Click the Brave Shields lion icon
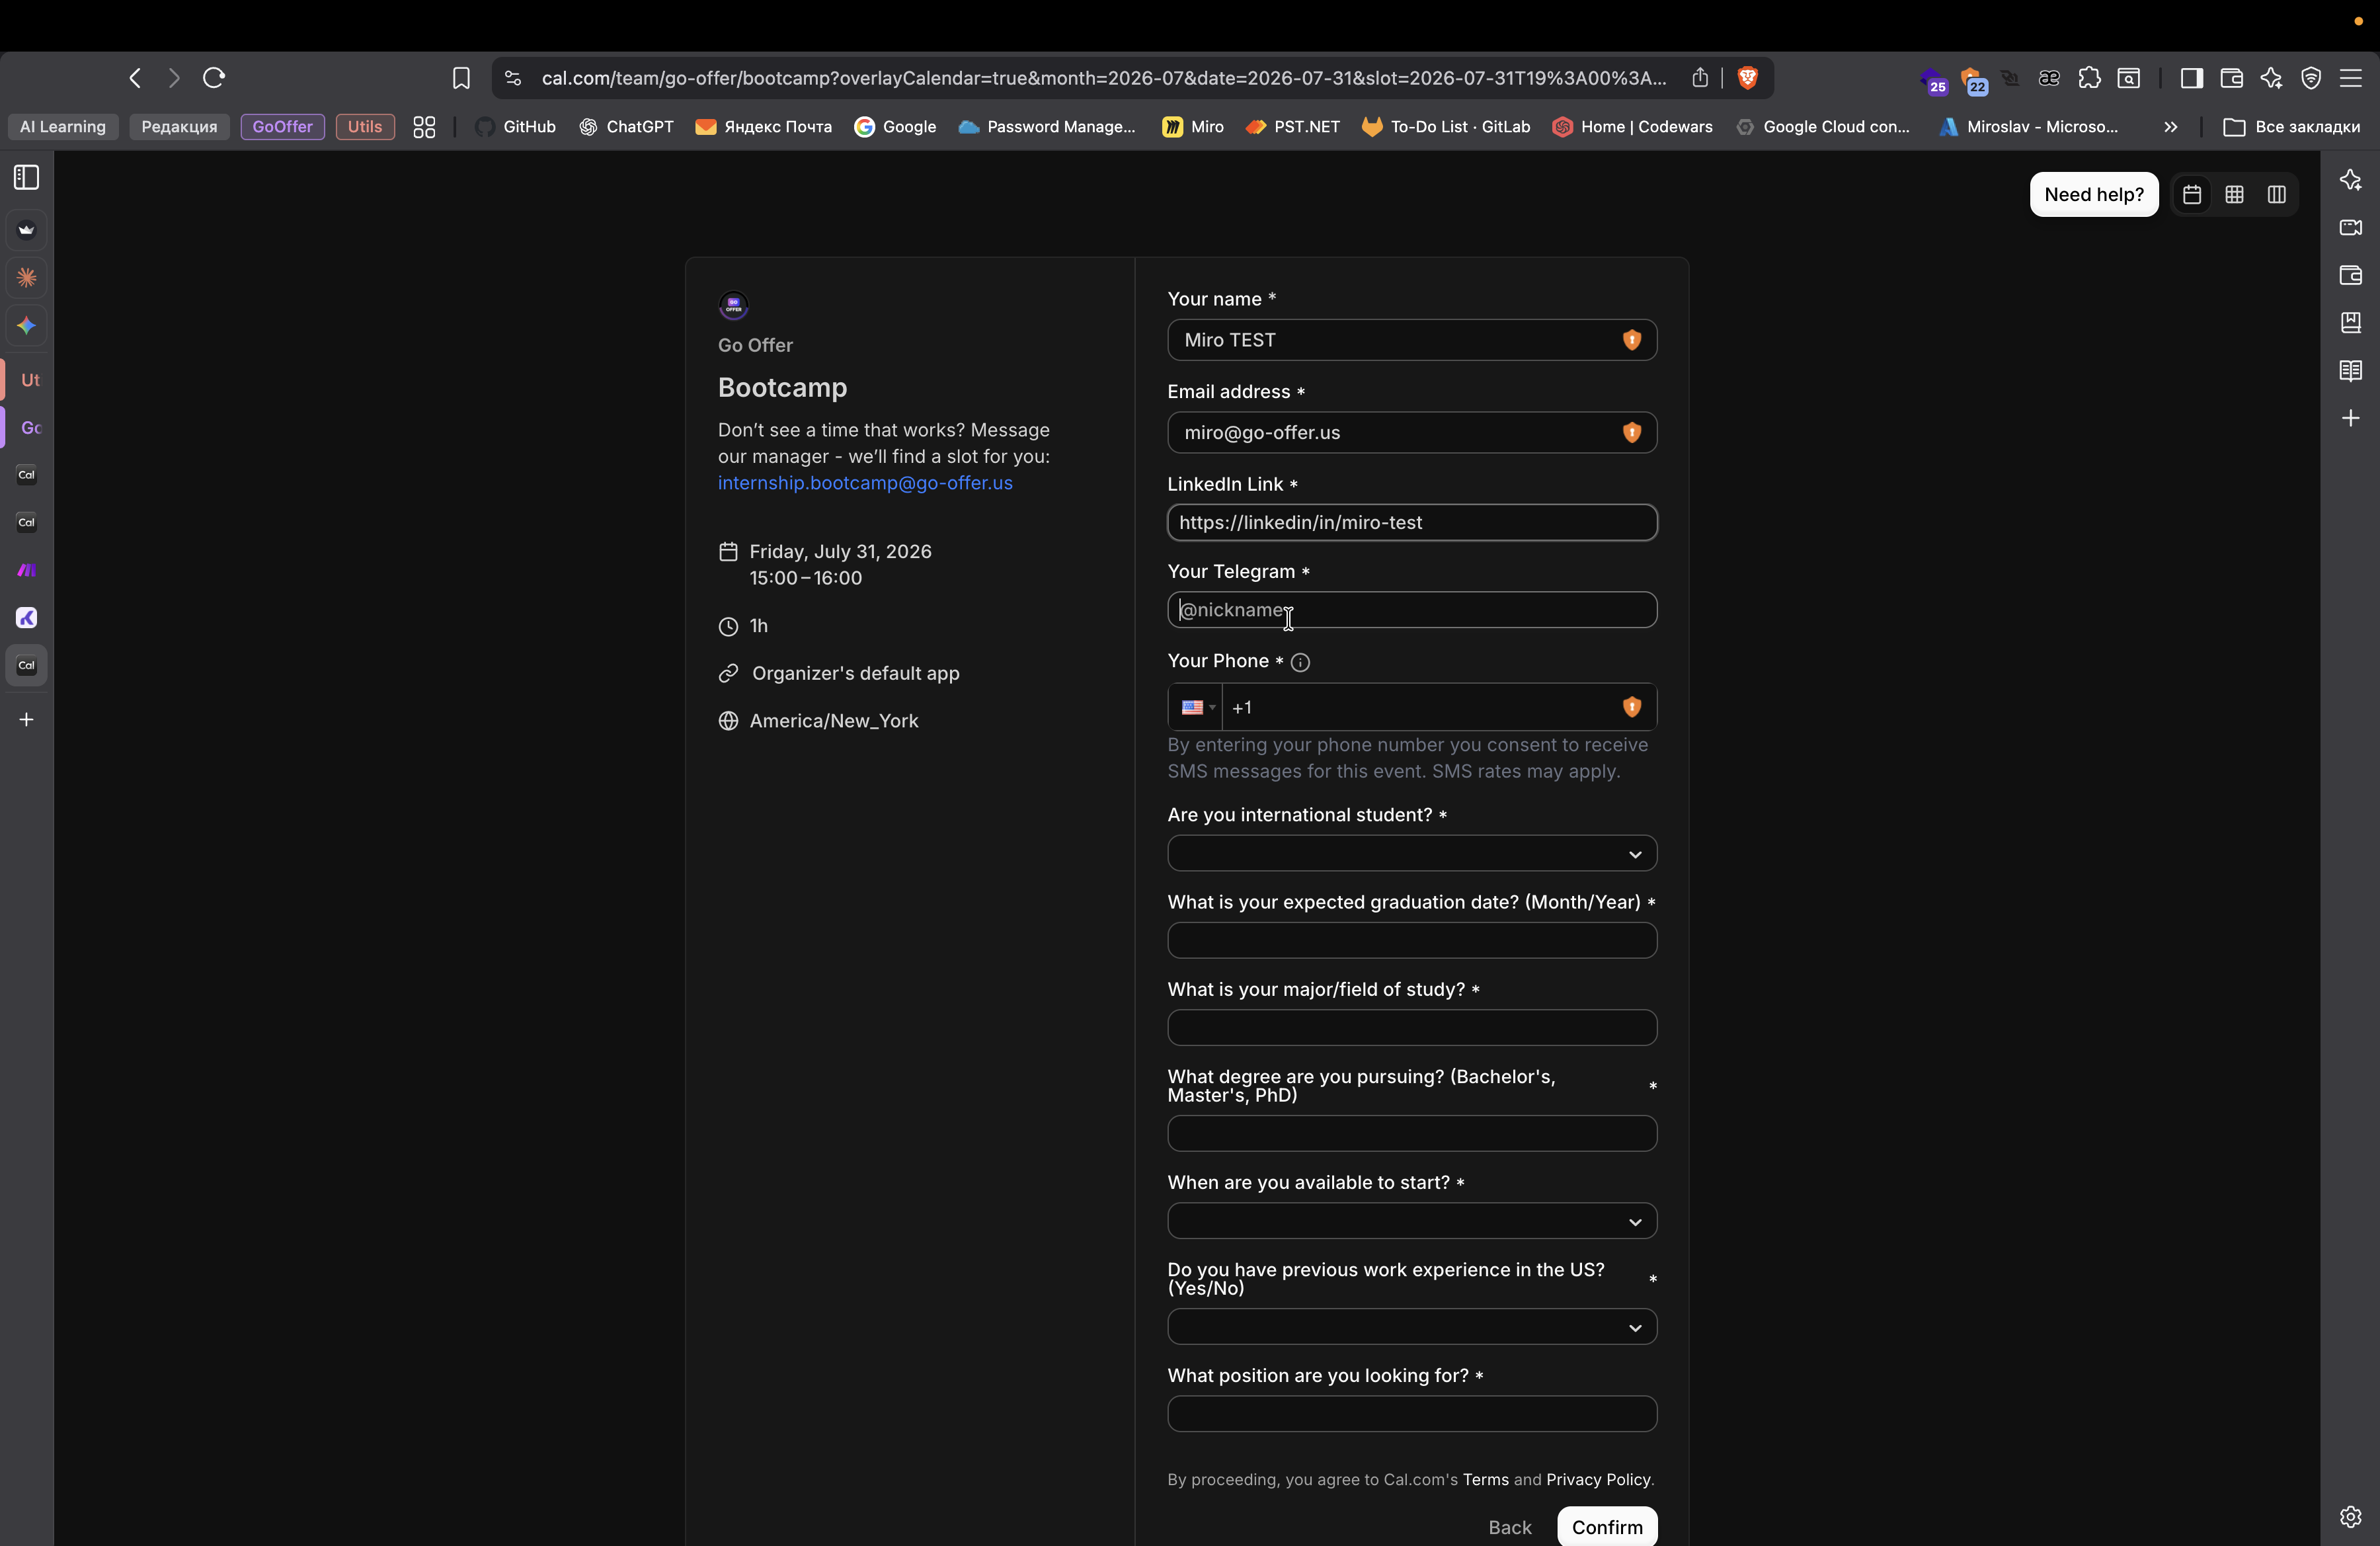 tap(1747, 78)
